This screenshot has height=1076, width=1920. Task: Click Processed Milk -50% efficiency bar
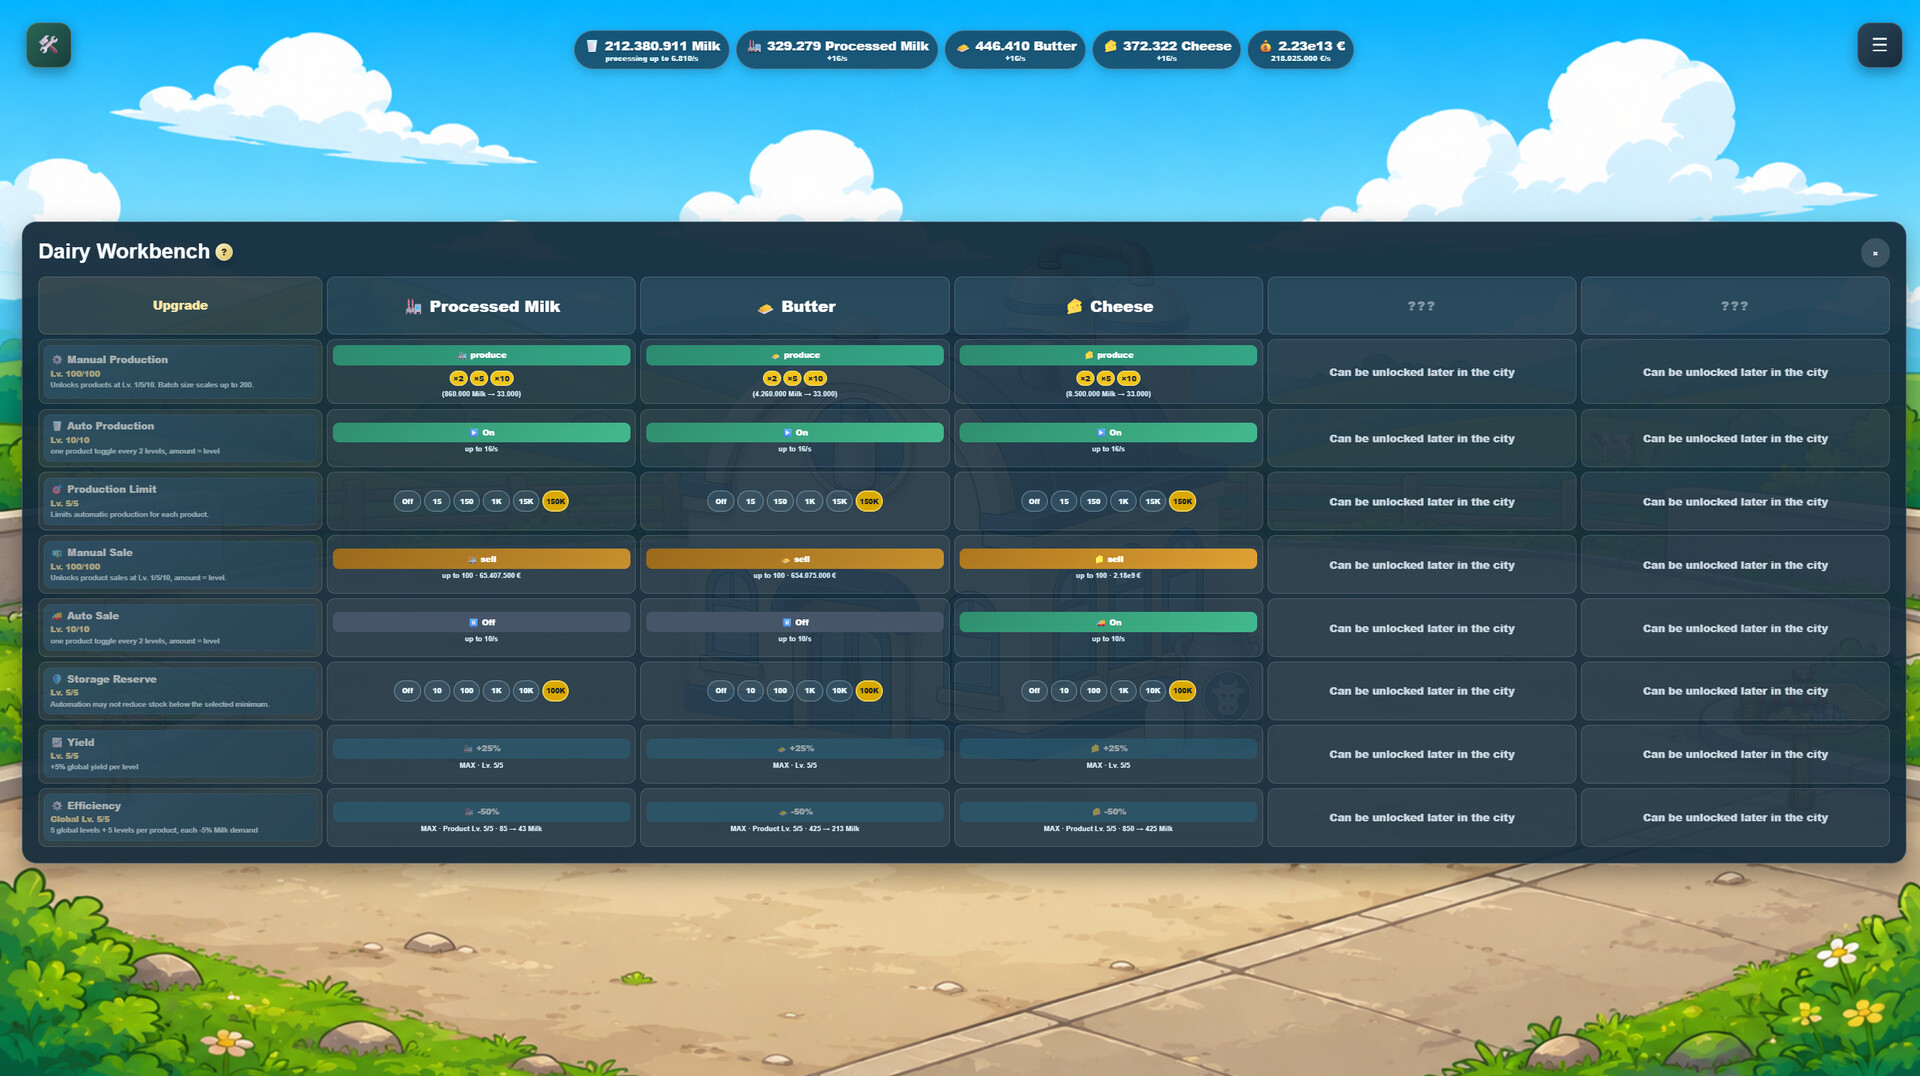(x=481, y=812)
